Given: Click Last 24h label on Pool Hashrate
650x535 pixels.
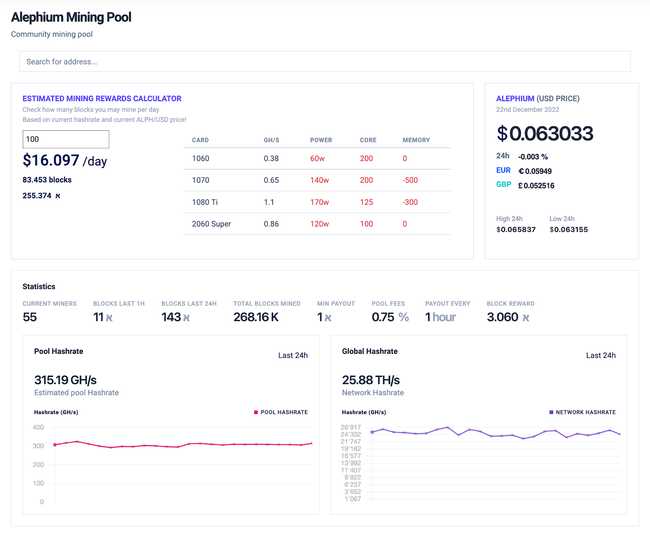Looking at the screenshot, I should pyautogui.click(x=292, y=355).
